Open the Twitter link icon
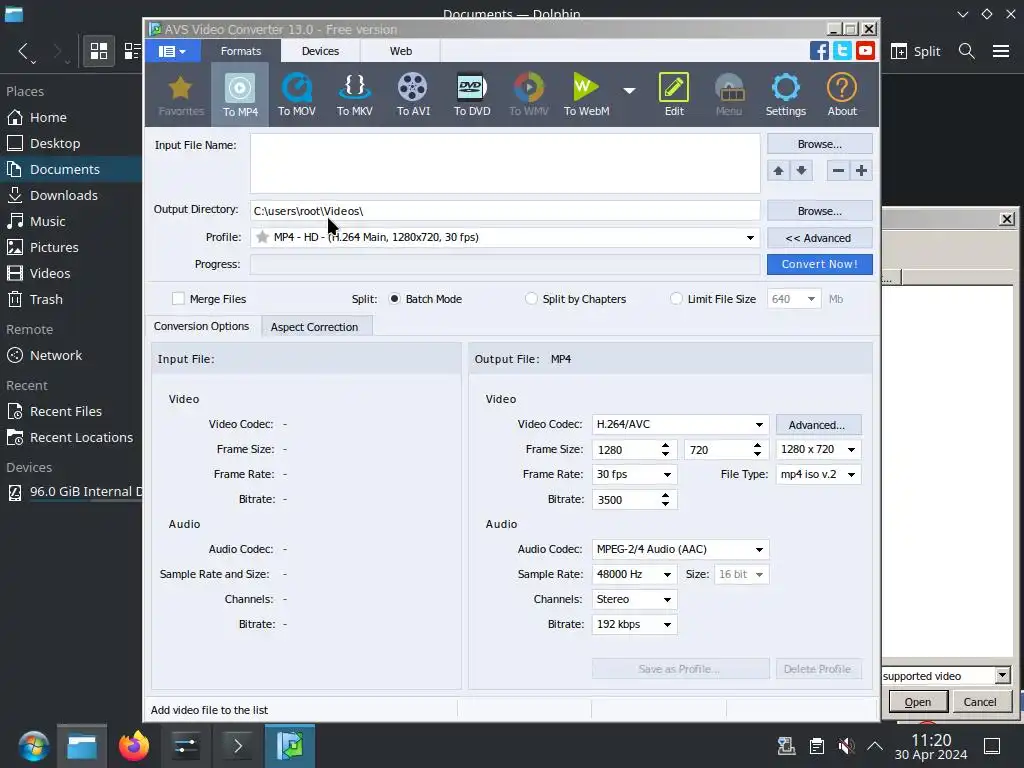Image resolution: width=1024 pixels, height=768 pixels. pyautogui.click(x=842, y=50)
